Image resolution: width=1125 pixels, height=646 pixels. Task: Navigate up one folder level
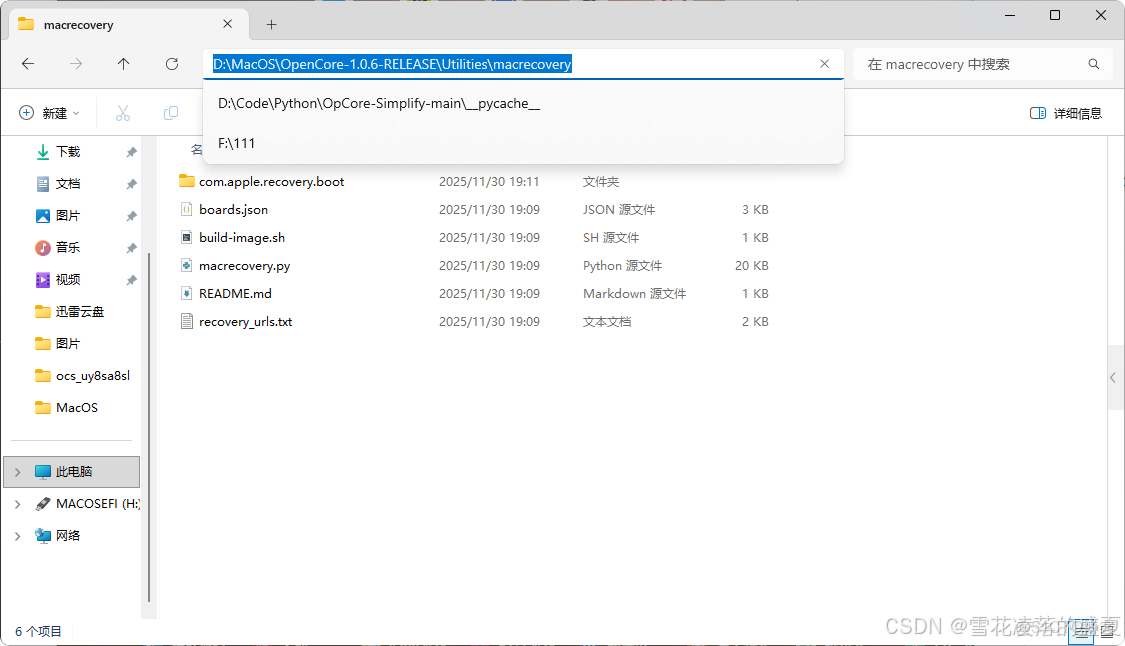[123, 64]
